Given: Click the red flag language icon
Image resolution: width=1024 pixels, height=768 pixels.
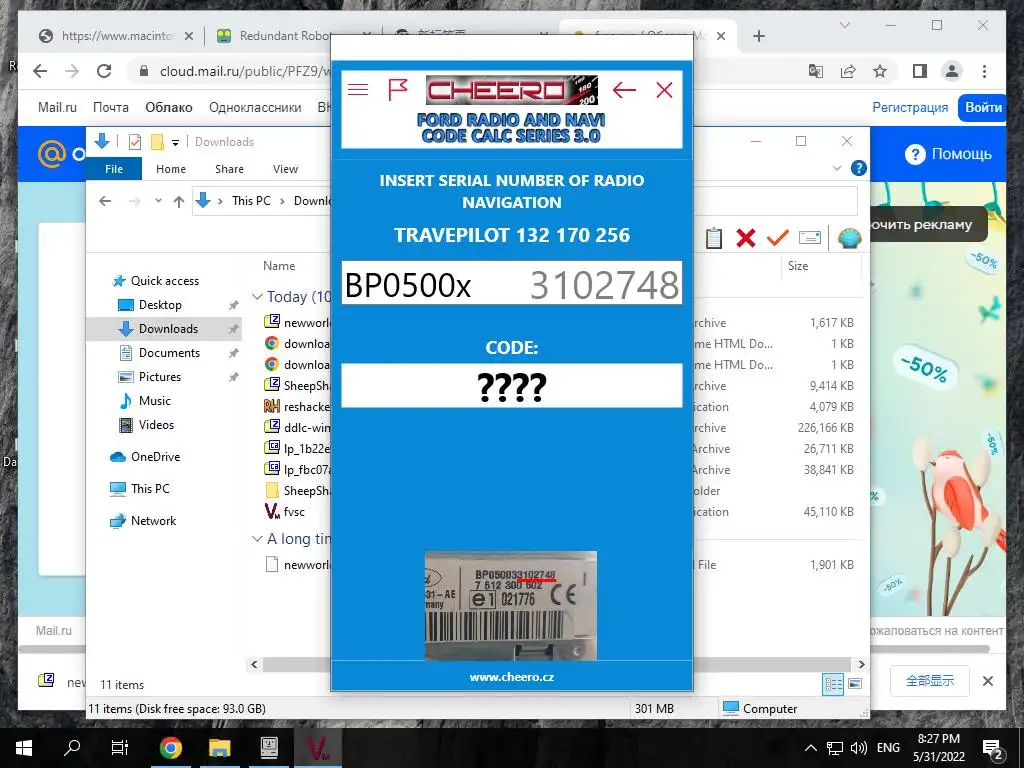Looking at the screenshot, I should point(398,89).
